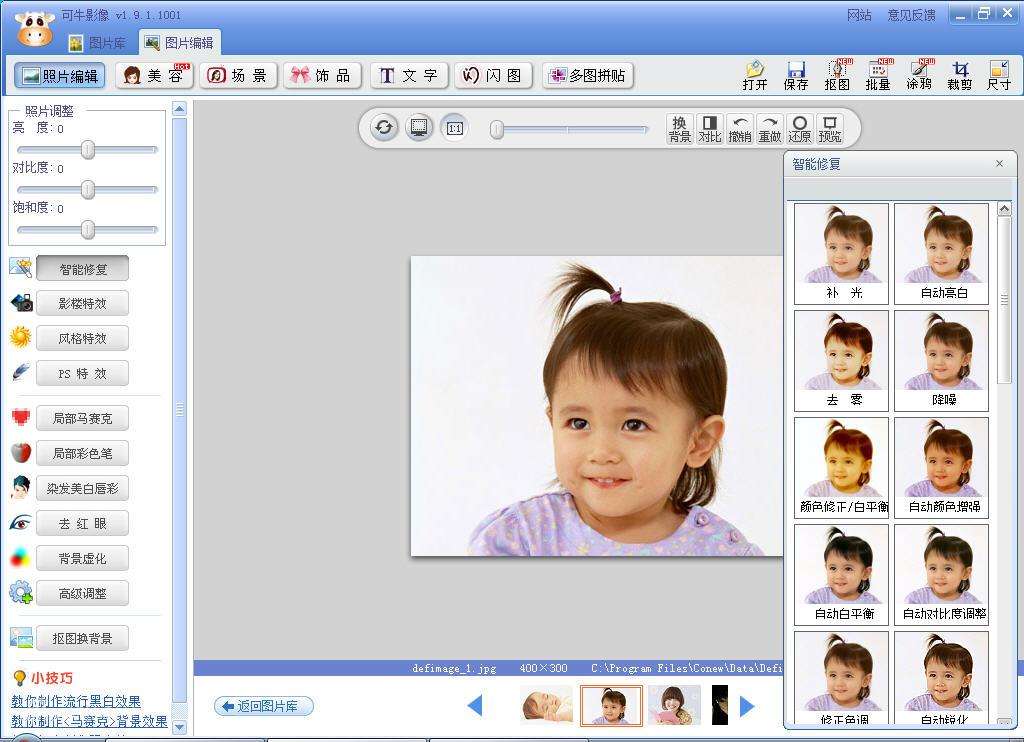Click 换背景 change background icon
The image size is (1024, 742).
(x=679, y=129)
